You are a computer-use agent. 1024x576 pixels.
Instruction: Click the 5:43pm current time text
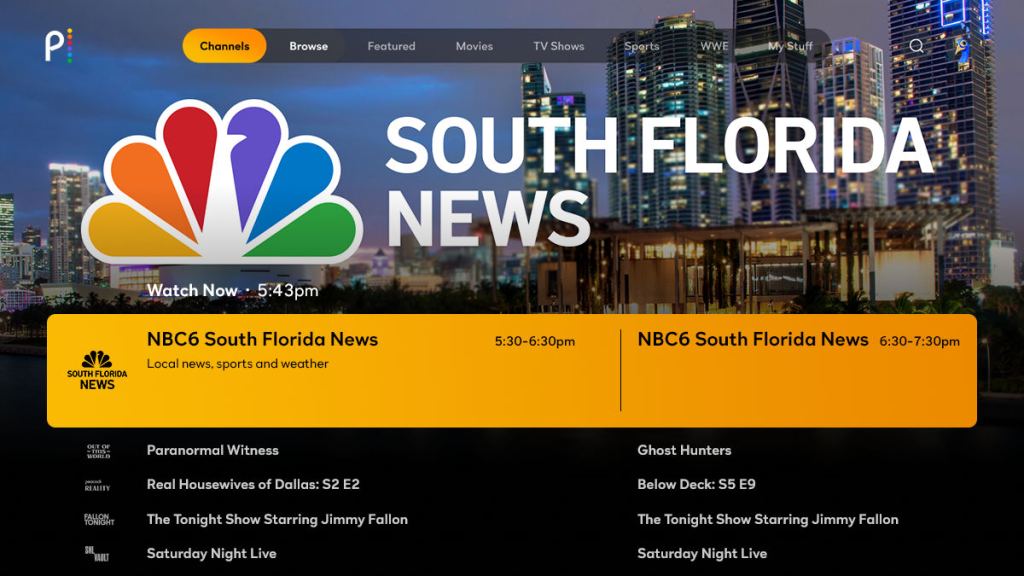coord(288,291)
